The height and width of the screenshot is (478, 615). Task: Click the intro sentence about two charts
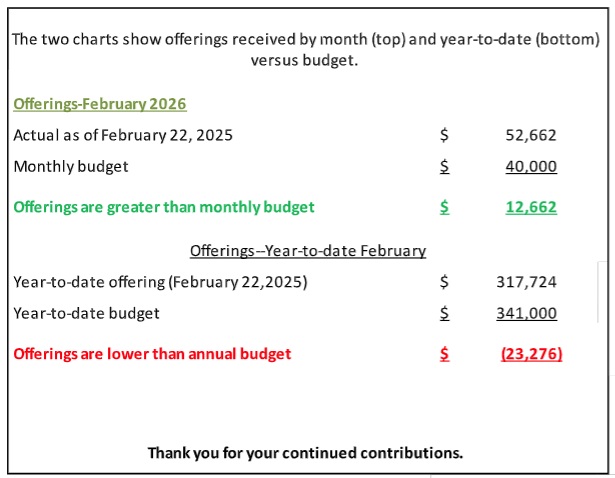coord(307,50)
